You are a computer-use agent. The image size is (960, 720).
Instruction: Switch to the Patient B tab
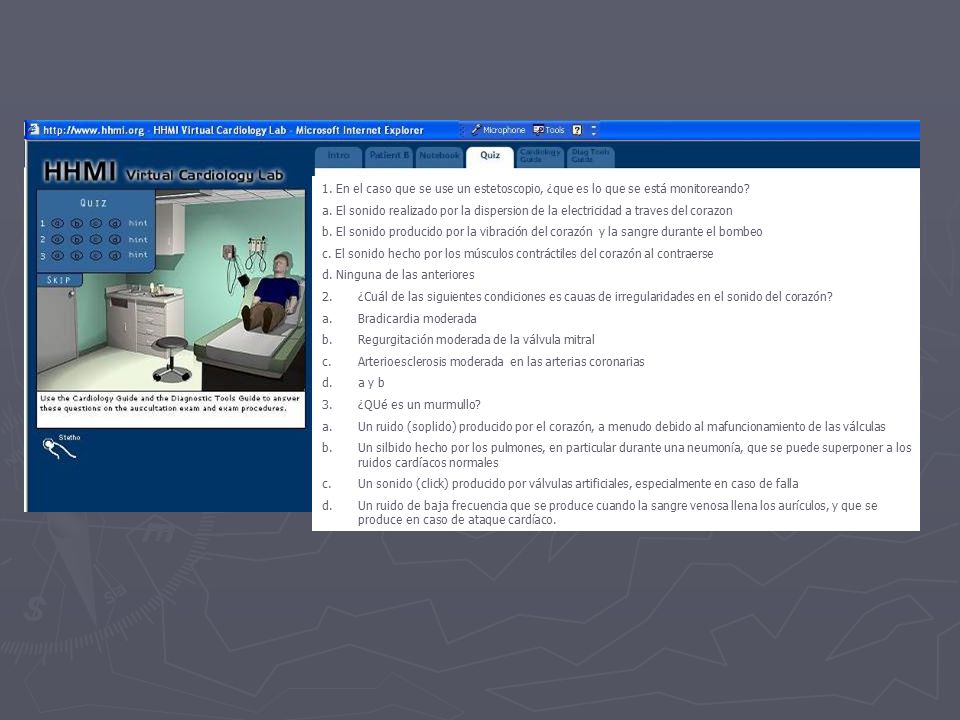[x=389, y=156]
